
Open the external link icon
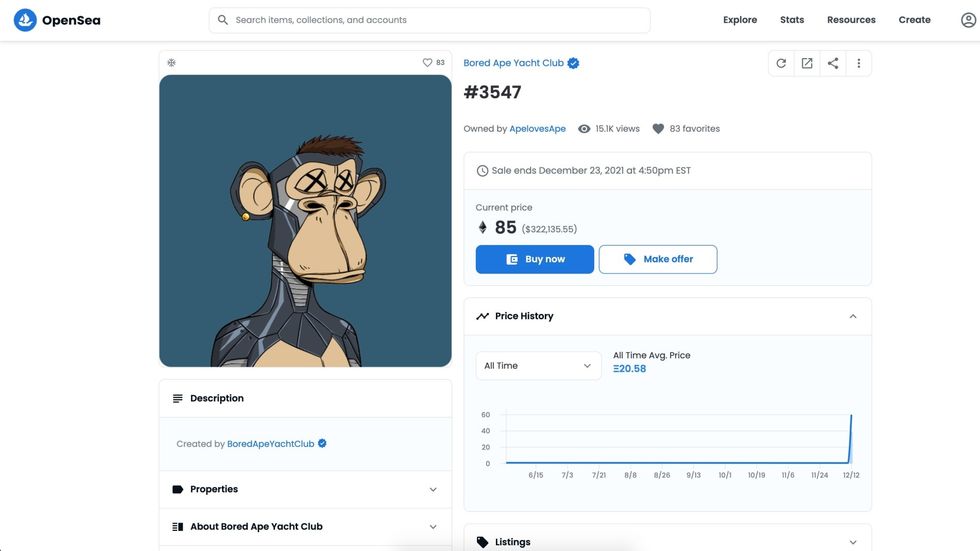[x=807, y=63]
